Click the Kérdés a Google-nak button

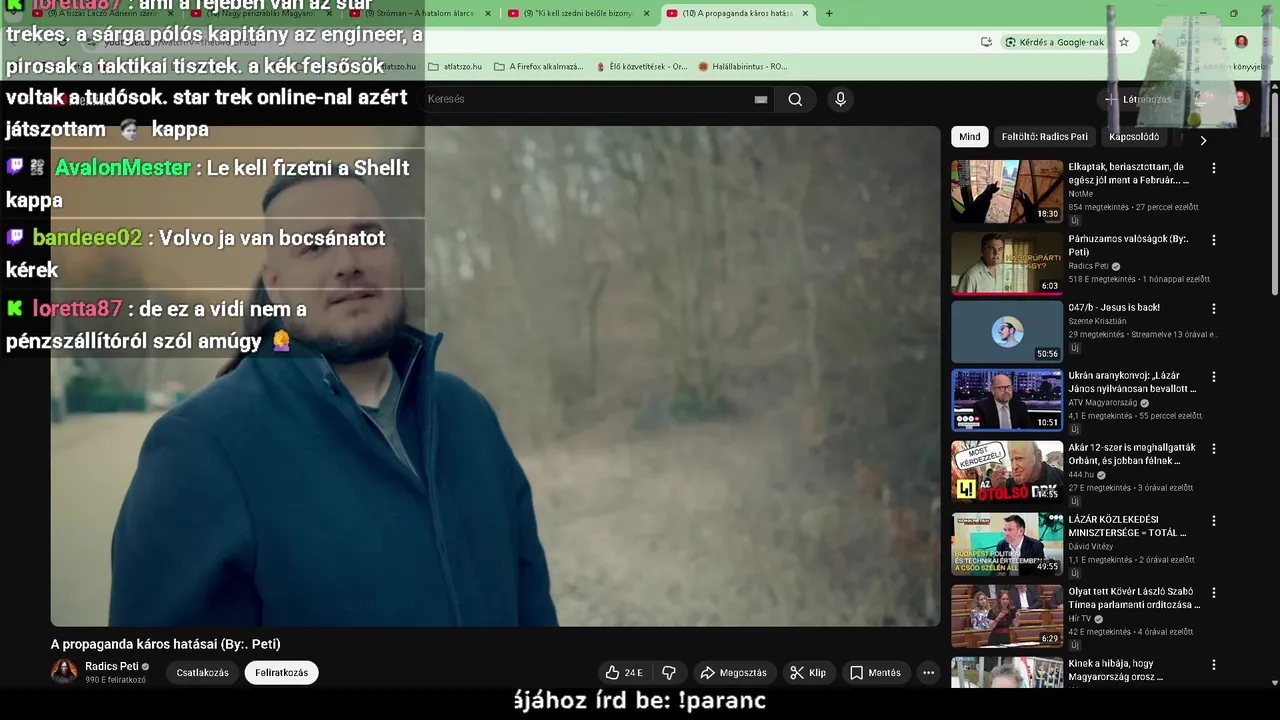(x=1055, y=42)
